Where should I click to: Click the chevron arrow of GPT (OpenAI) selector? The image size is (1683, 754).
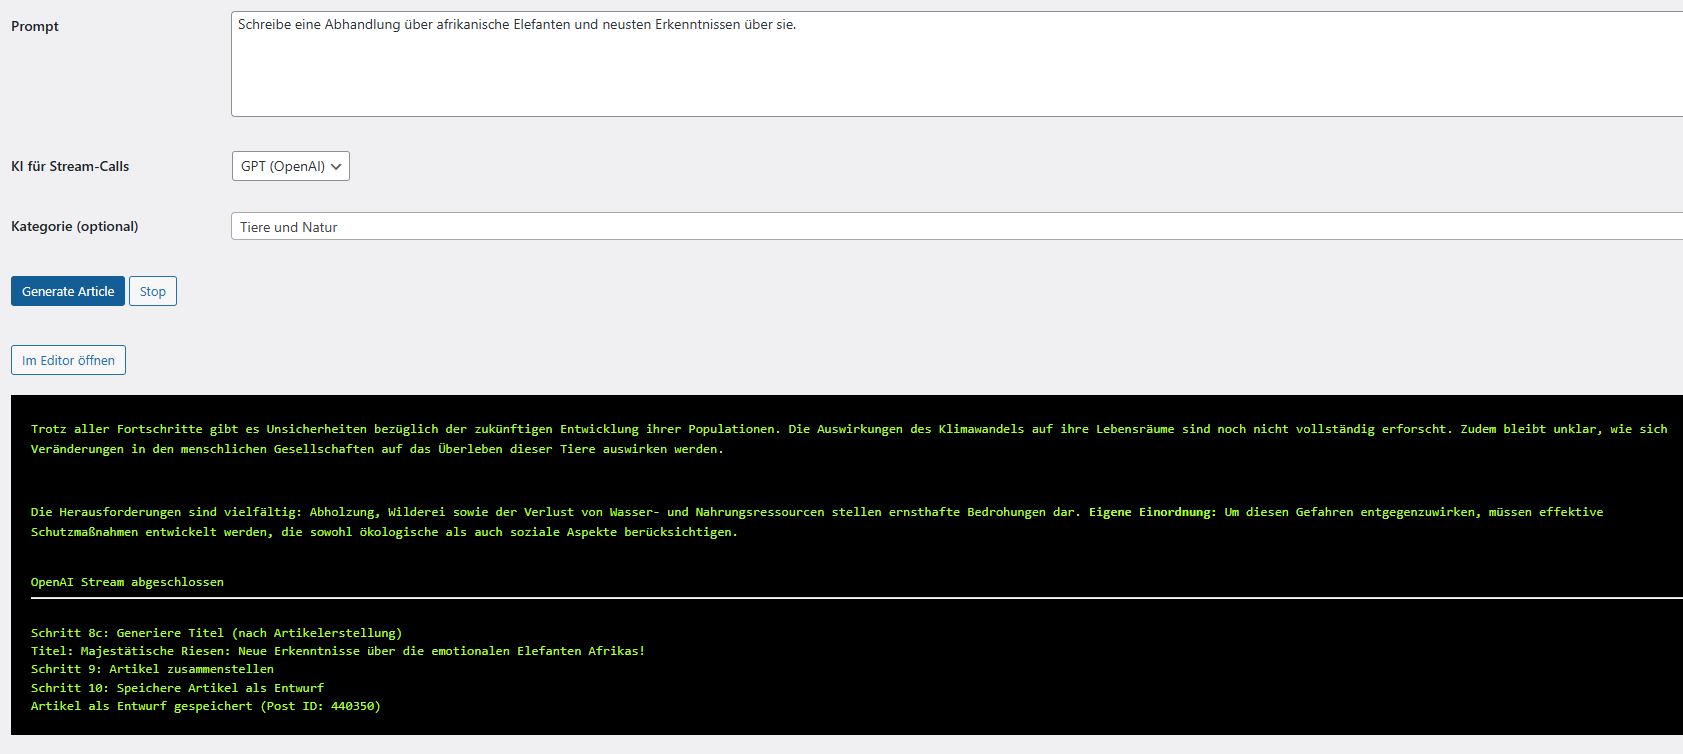[x=336, y=167]
